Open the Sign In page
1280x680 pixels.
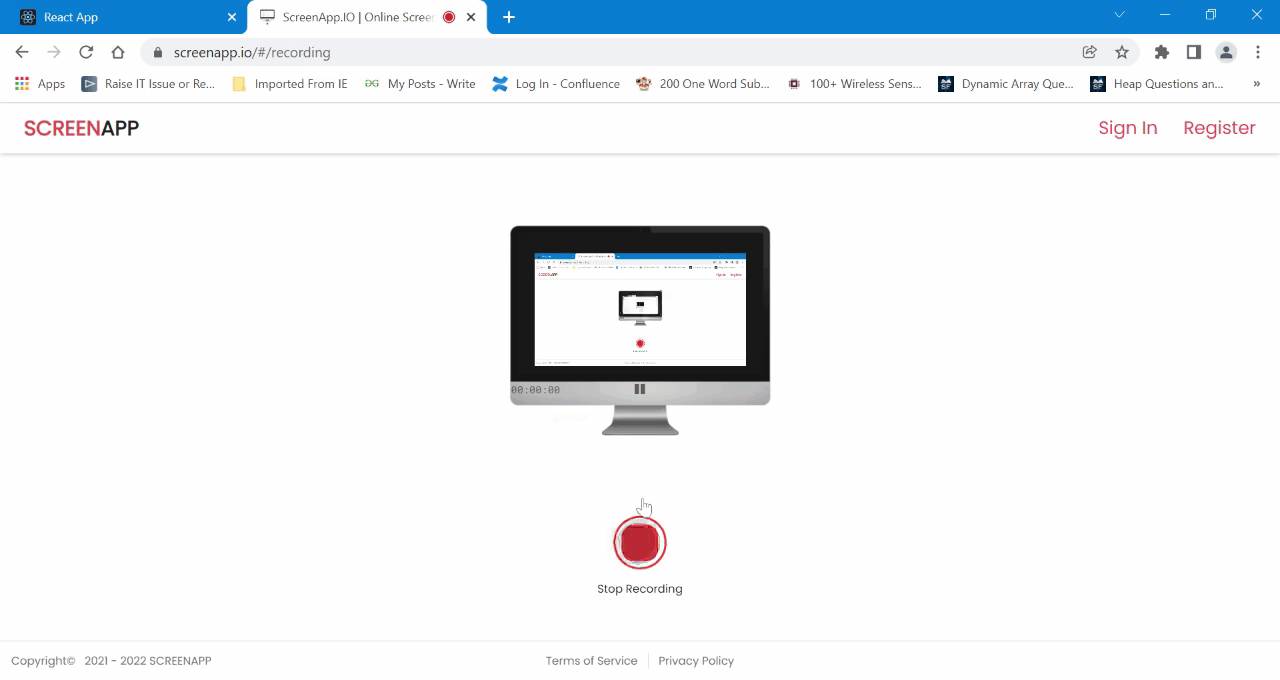pos(1127,128)
